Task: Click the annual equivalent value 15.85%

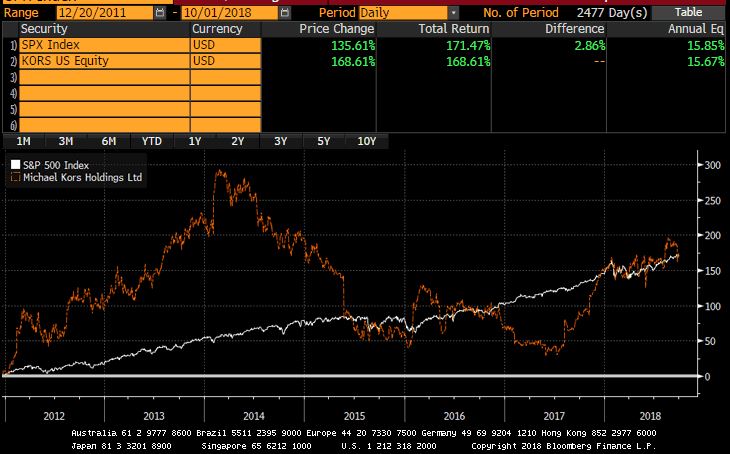Action: click(x=706, y=46)
